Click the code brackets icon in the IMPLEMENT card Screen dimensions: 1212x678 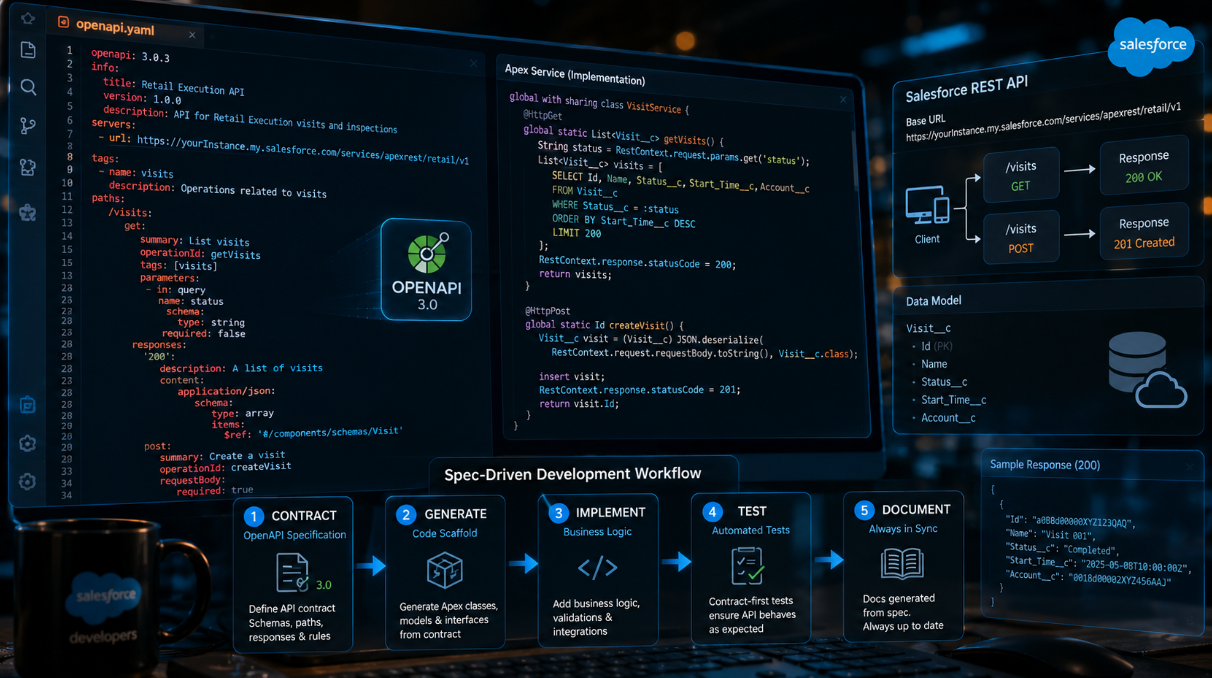pyautogui.click(x=597, y=568)
